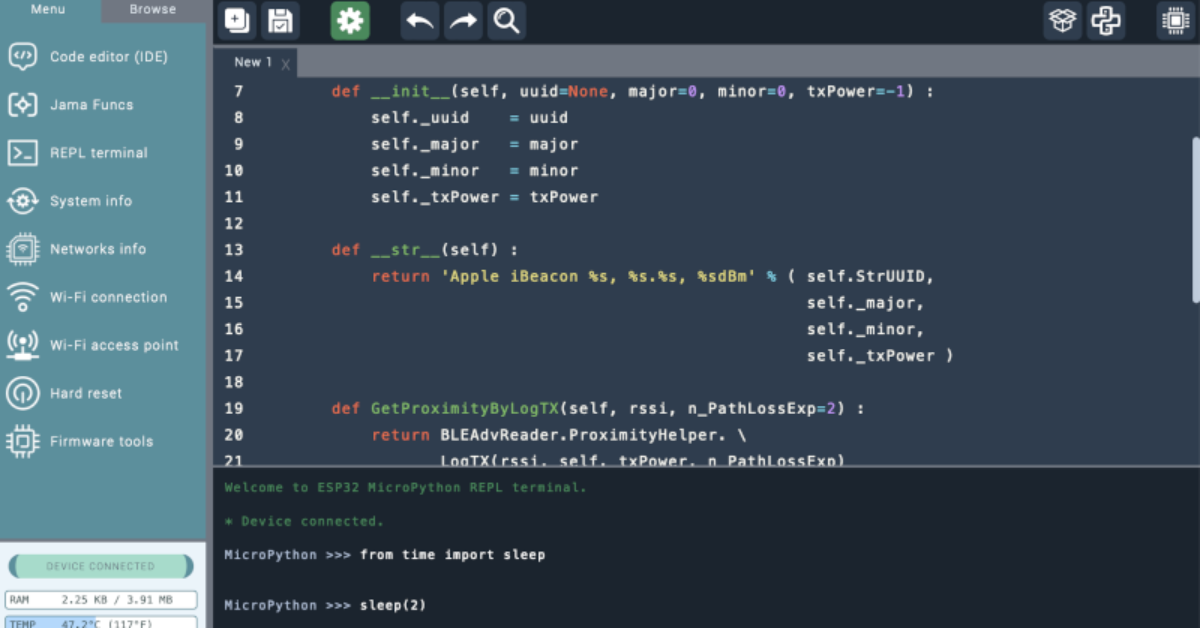Undo the last edit with undo arrow
Screen dimensions: 1200x628
(x=420, y=21)
